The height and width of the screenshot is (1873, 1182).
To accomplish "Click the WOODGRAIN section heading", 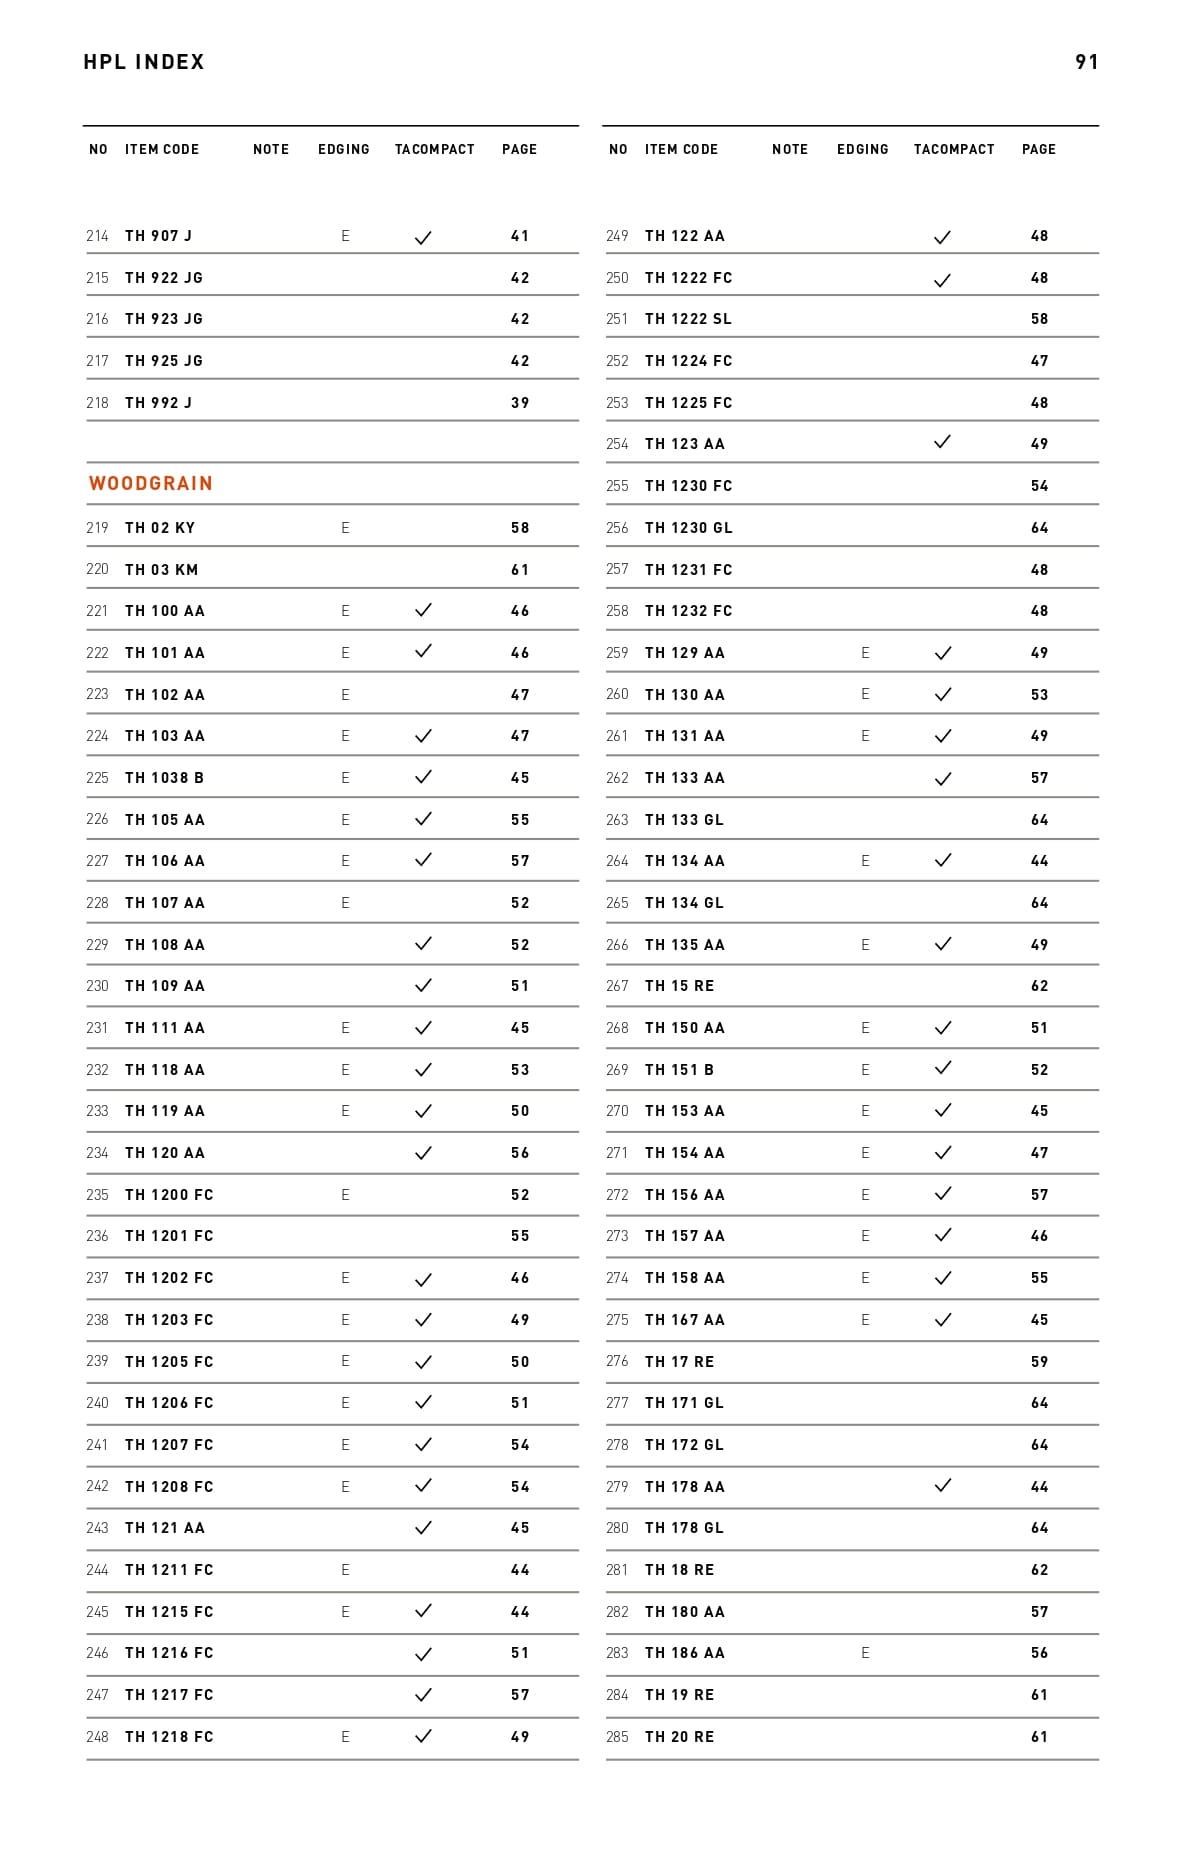I will pos(151,483).
